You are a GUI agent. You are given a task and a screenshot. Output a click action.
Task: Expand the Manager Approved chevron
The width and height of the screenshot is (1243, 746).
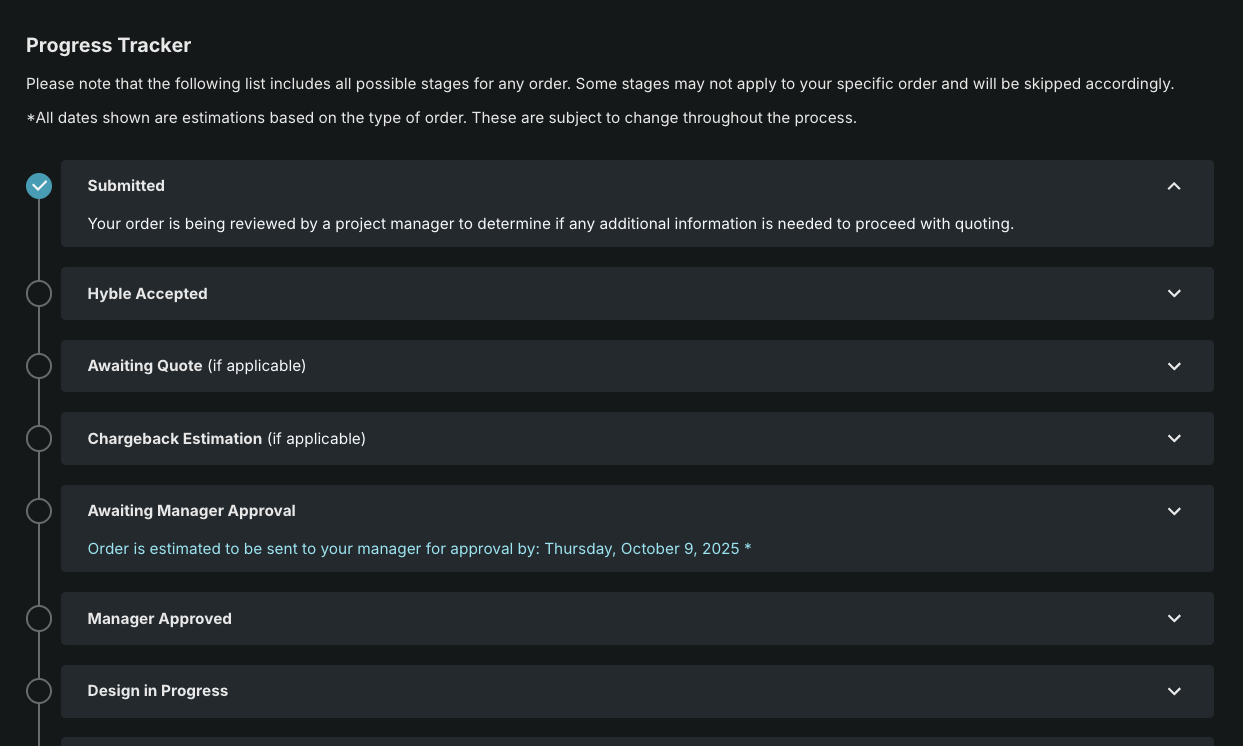[1174, 618]
